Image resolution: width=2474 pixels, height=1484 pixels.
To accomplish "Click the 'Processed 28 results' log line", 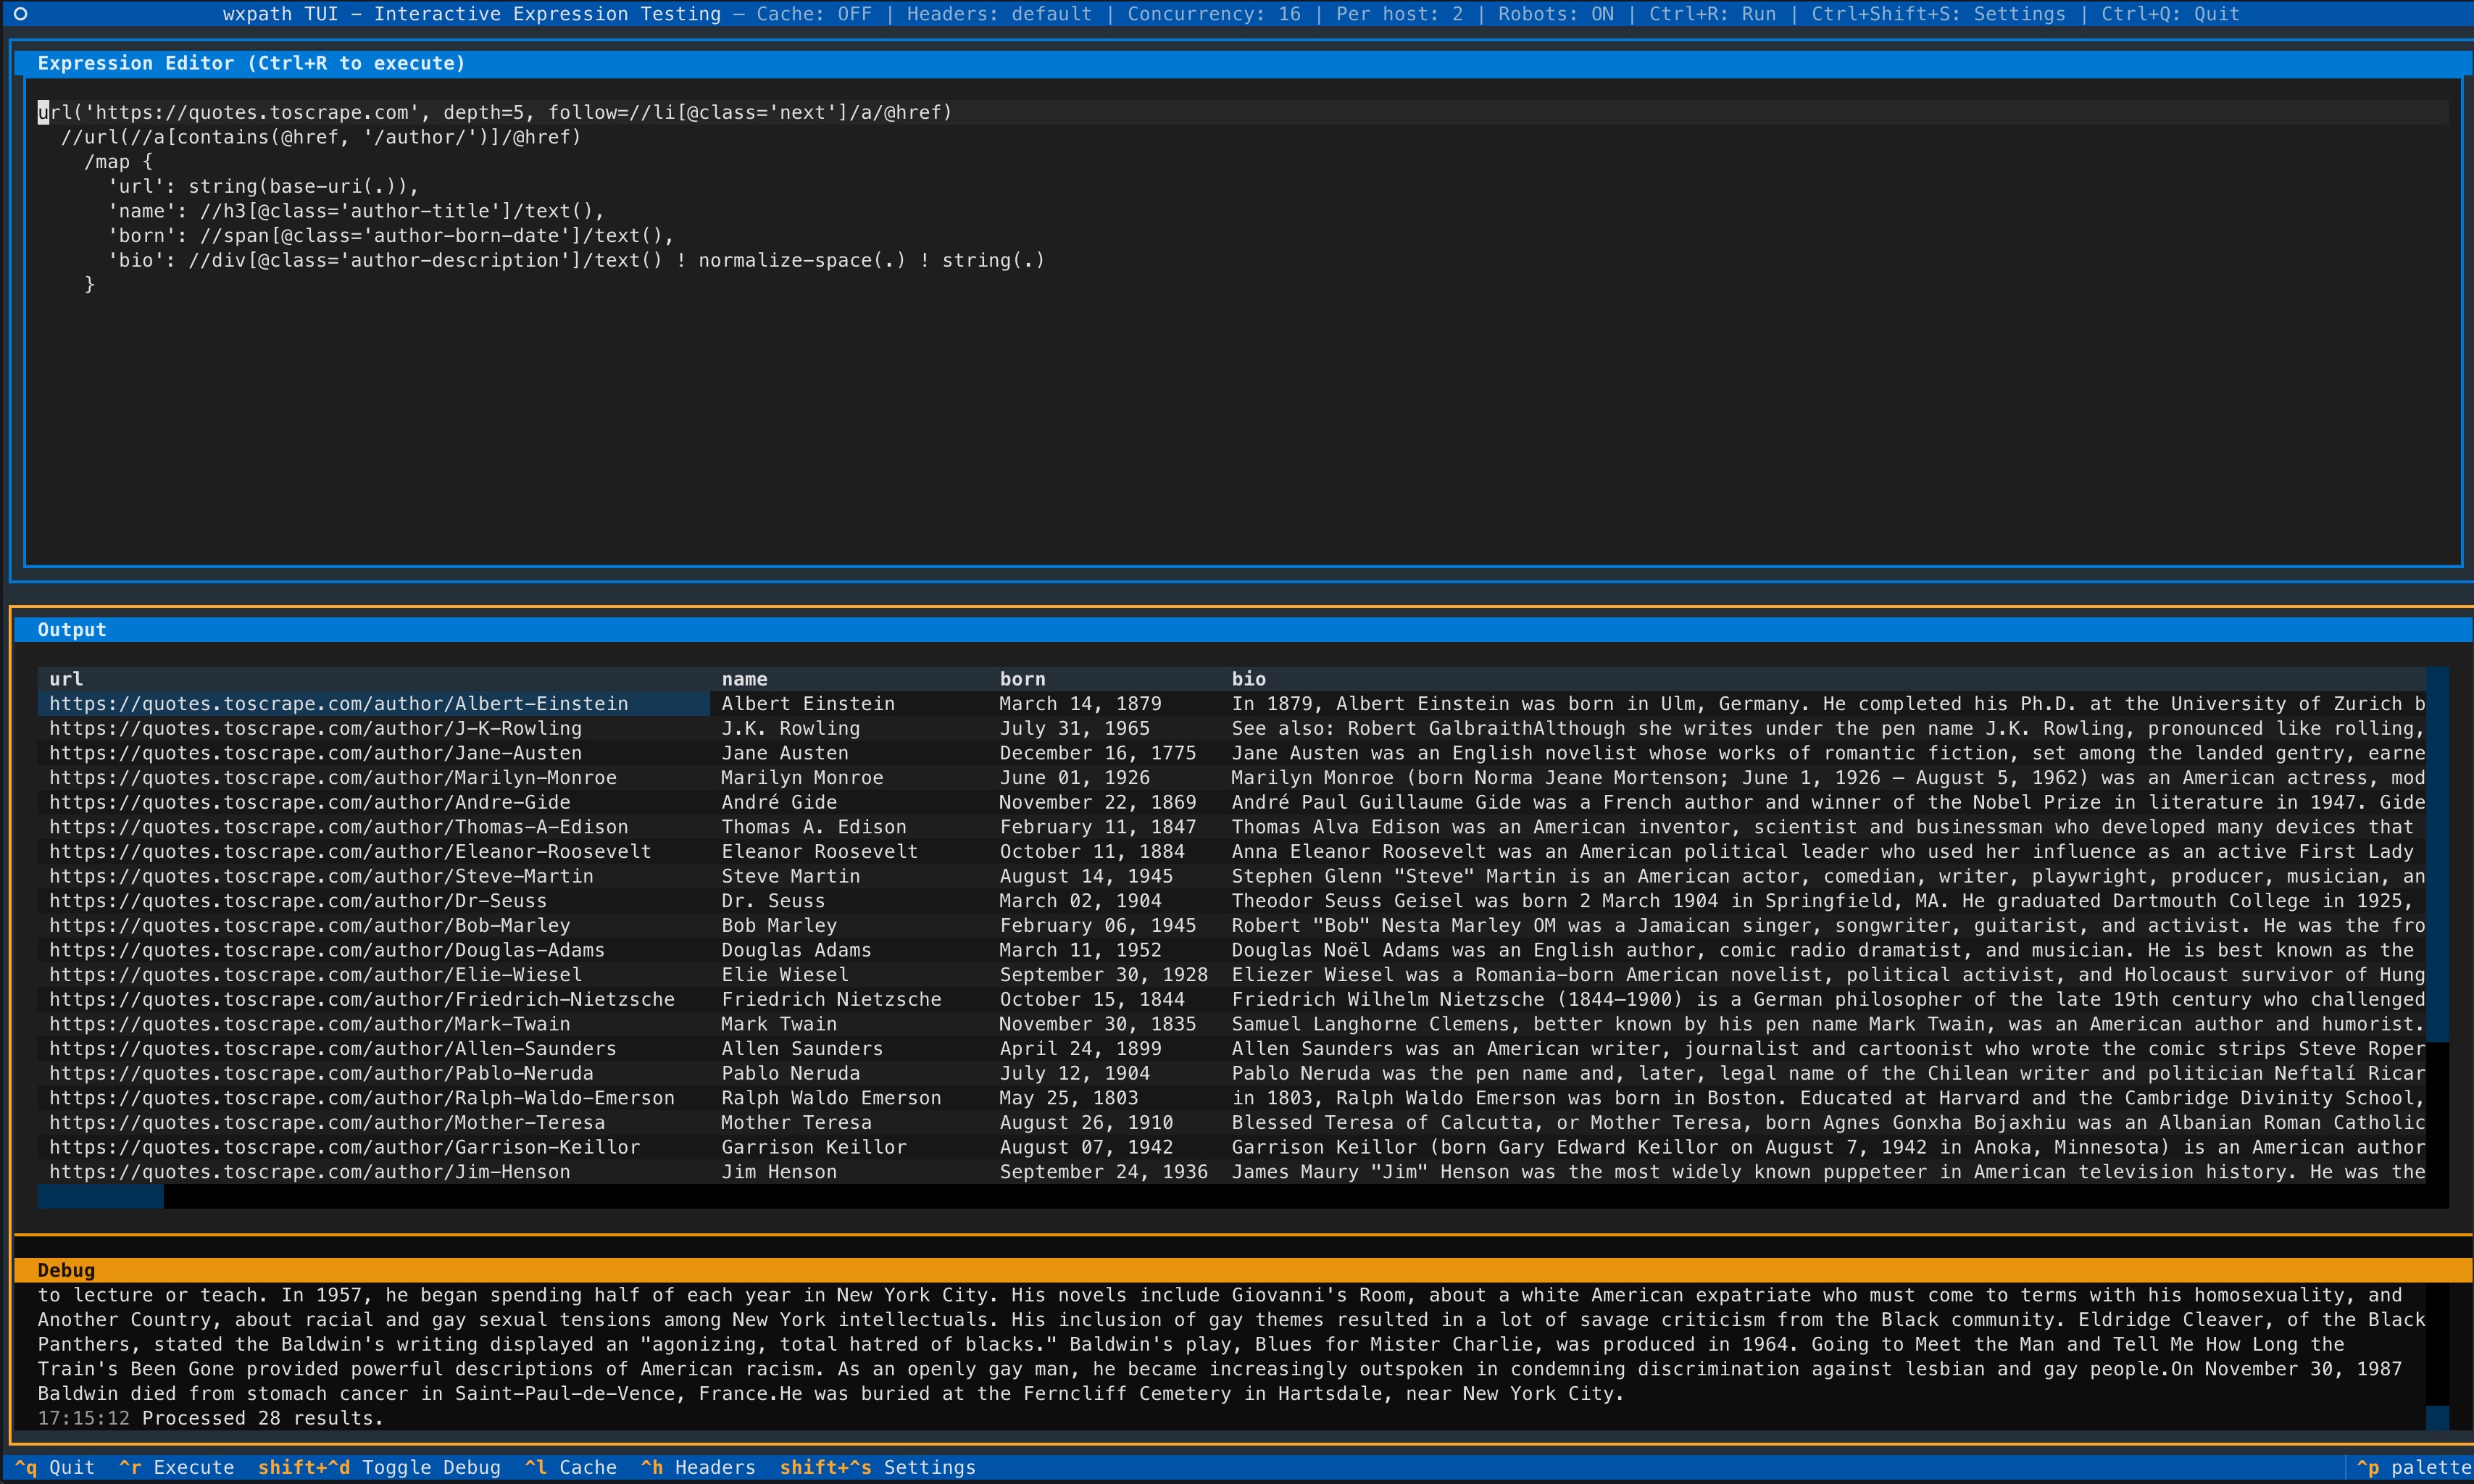I will [x=211, y=1418].
